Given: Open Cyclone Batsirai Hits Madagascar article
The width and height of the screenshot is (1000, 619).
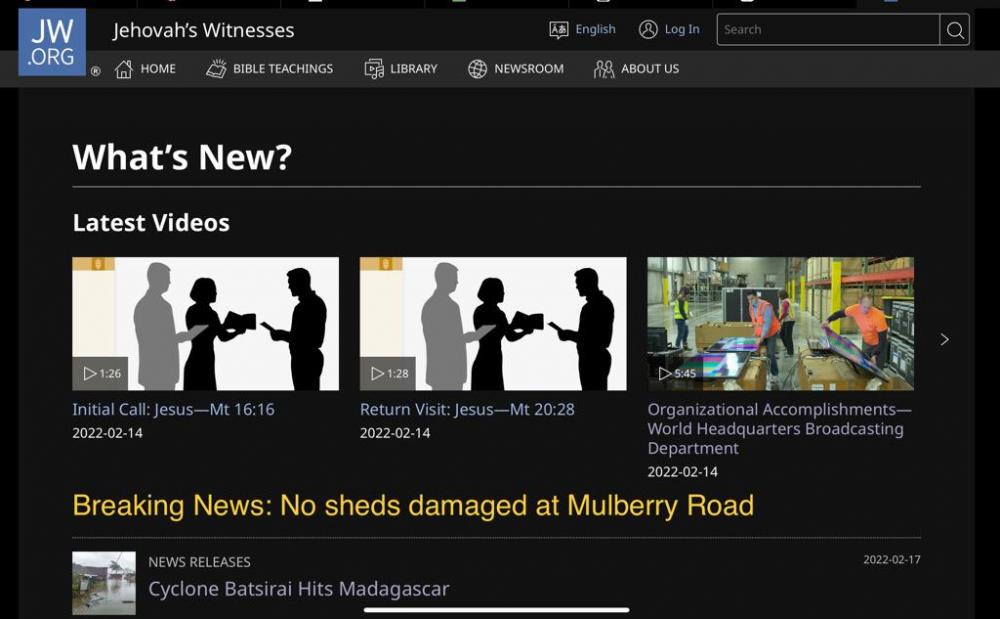Looking at the screenshot, I should [x=298, y=588].
